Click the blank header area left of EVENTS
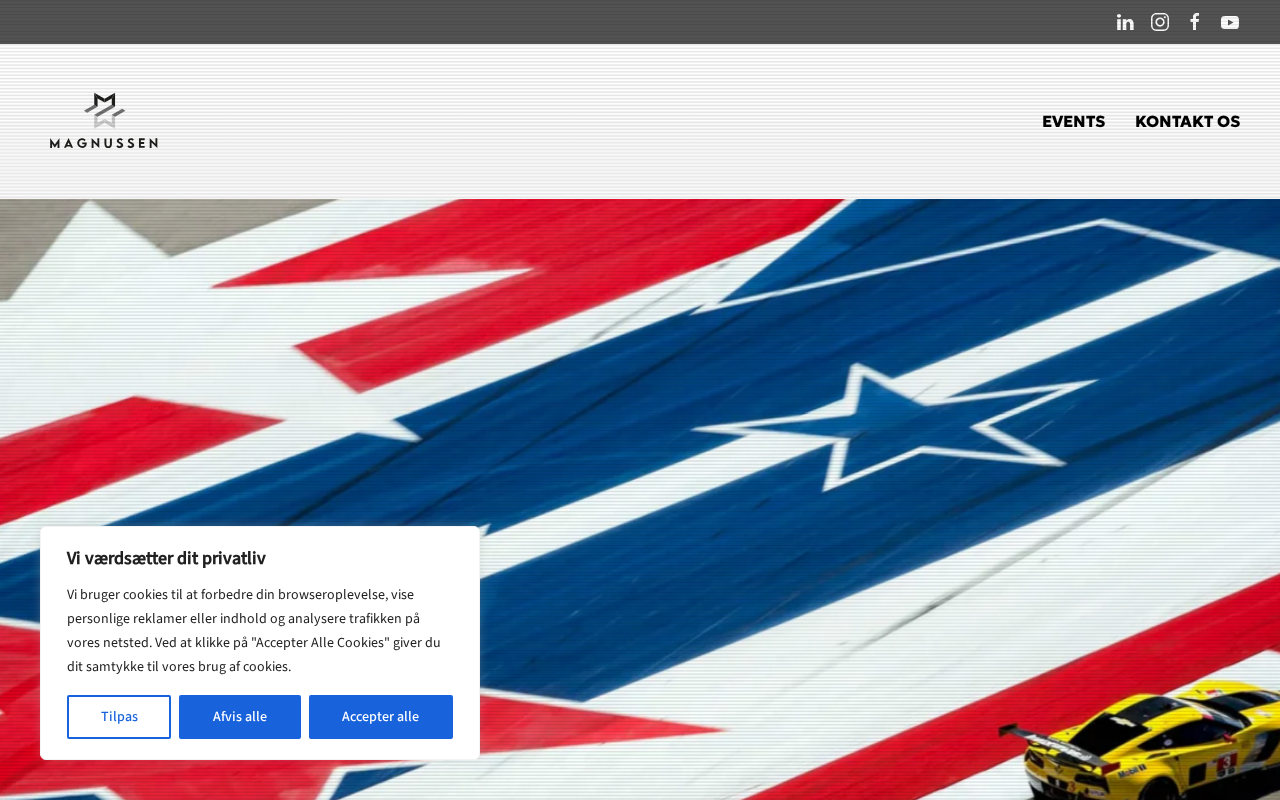The image size is (1280, 800). (x=600, y=122)
